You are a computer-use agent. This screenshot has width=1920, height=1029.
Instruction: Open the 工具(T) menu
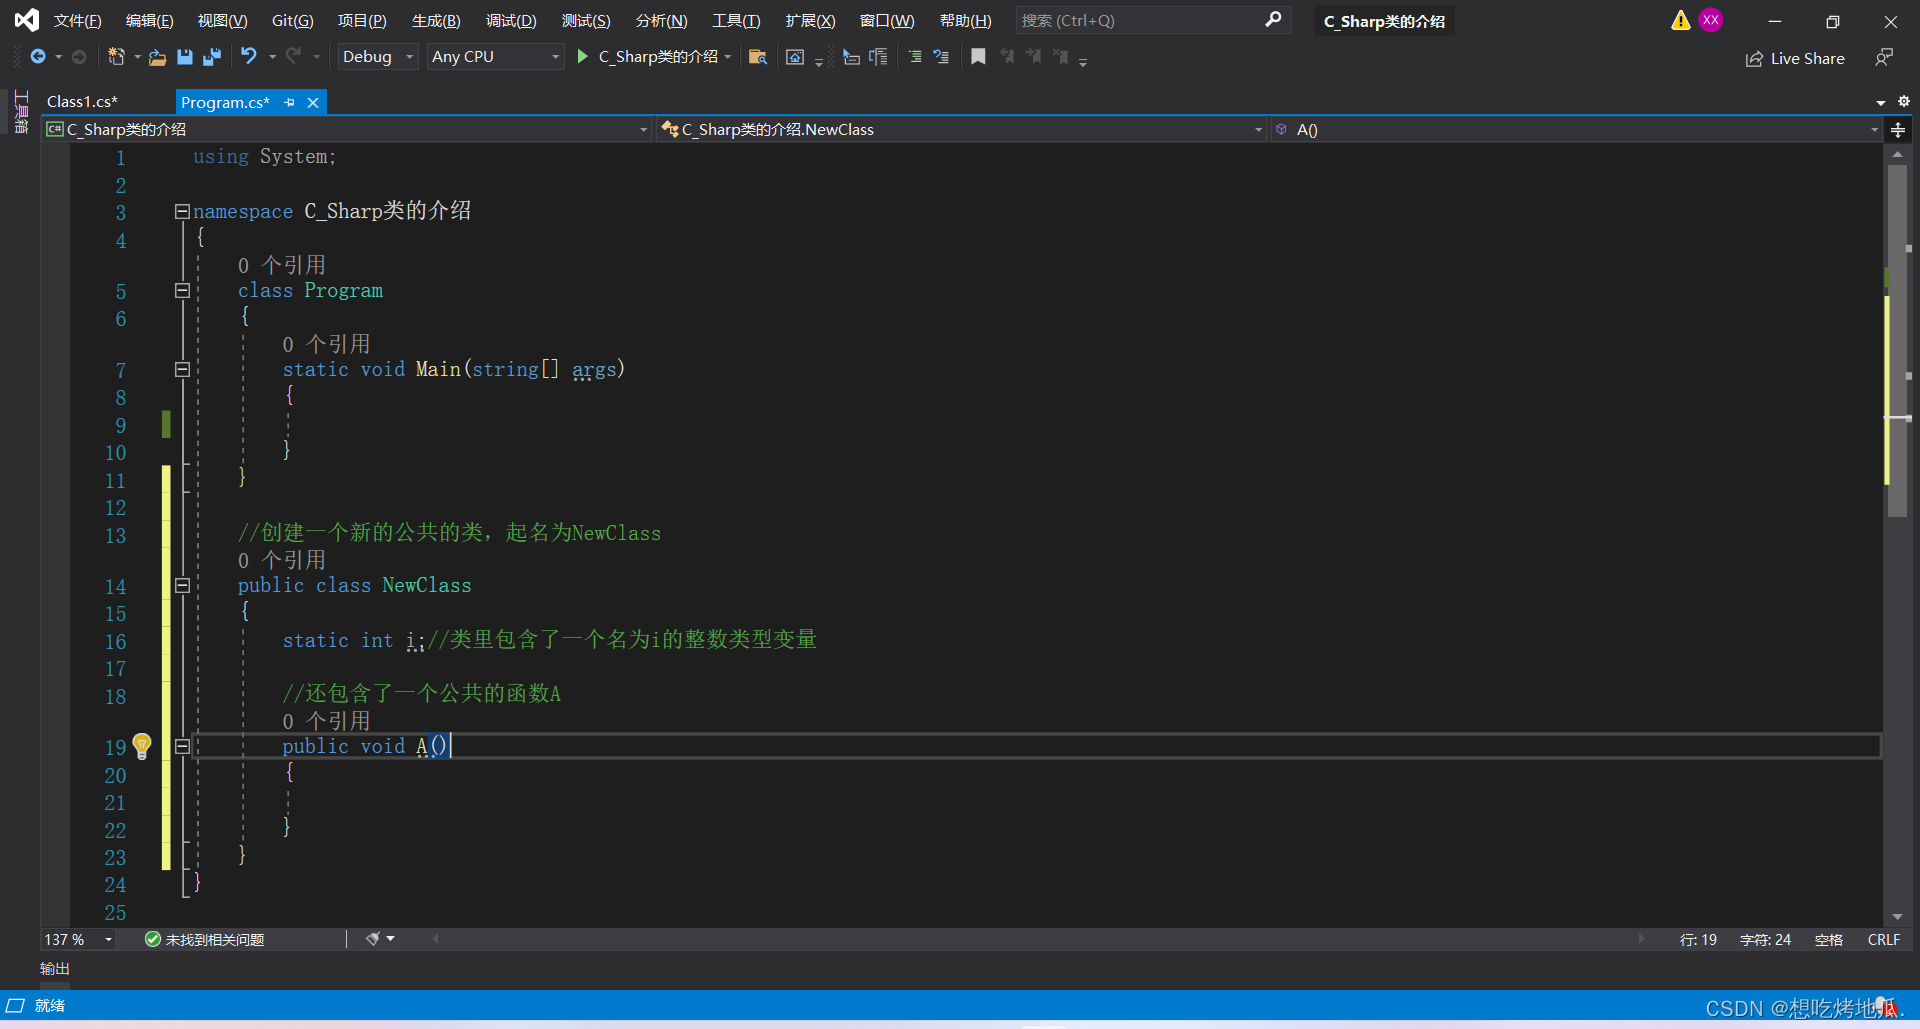736,21
